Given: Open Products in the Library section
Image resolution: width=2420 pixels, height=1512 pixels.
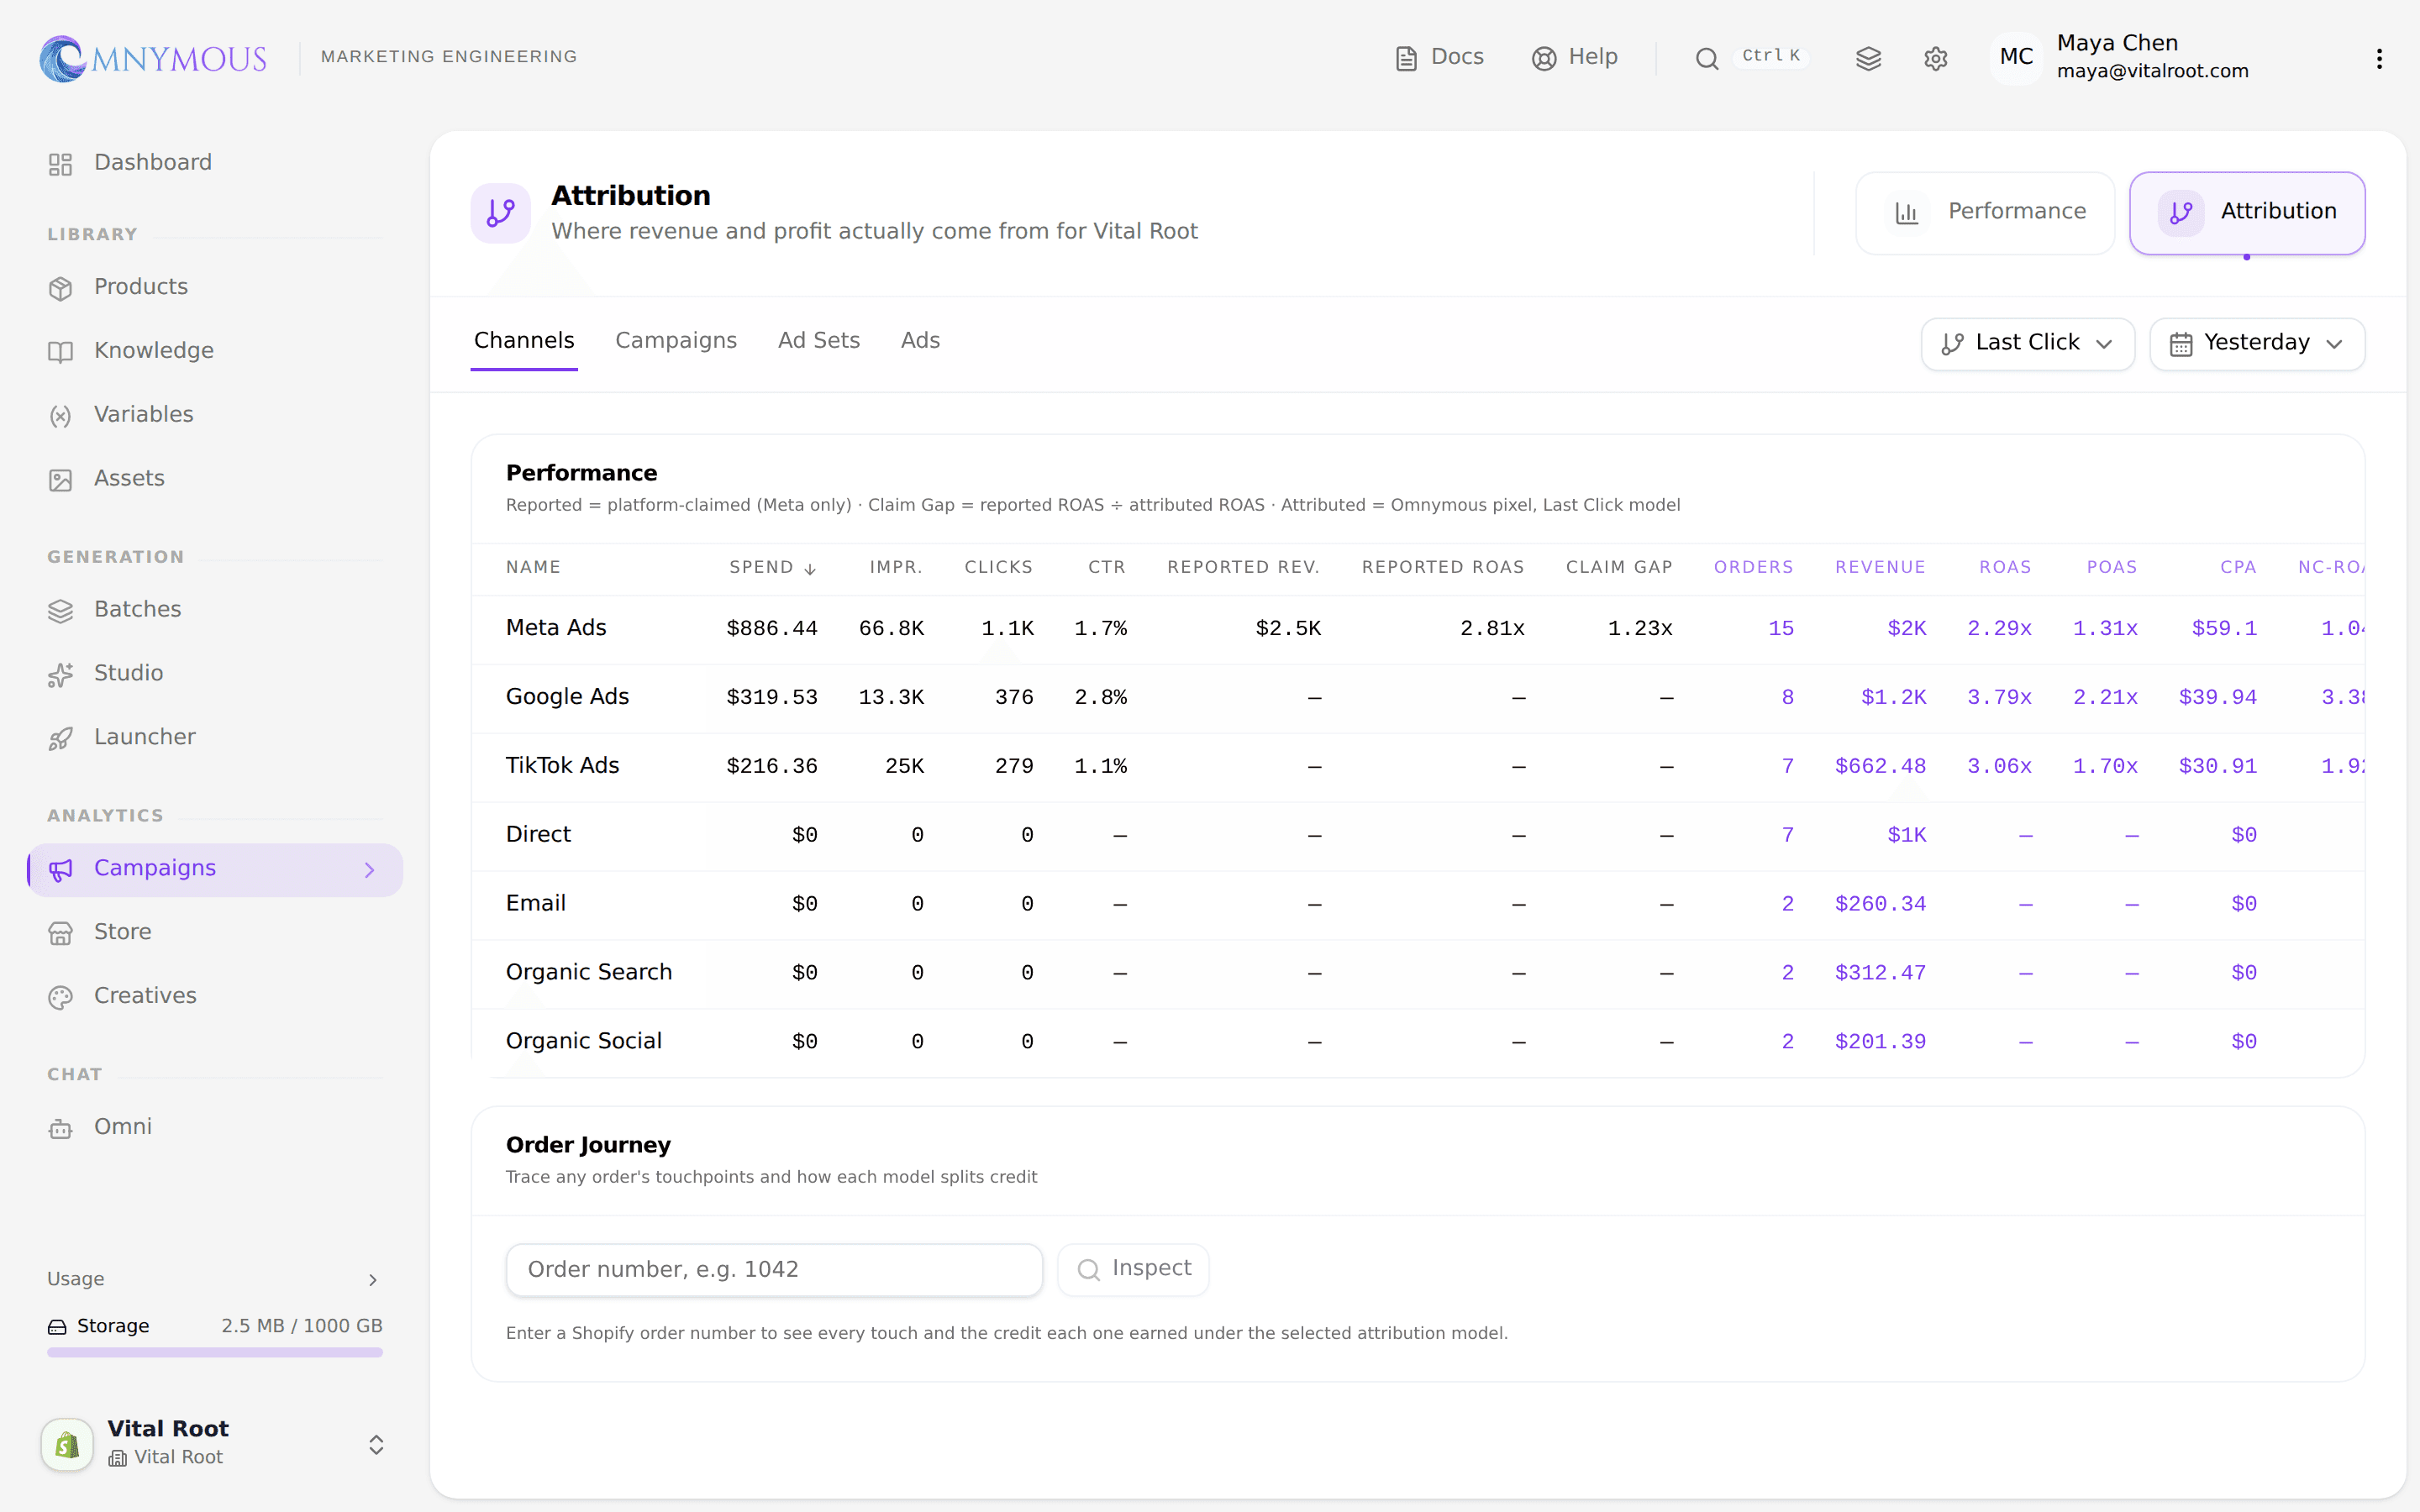Looking at the screenshot, I should coord(214,287).
